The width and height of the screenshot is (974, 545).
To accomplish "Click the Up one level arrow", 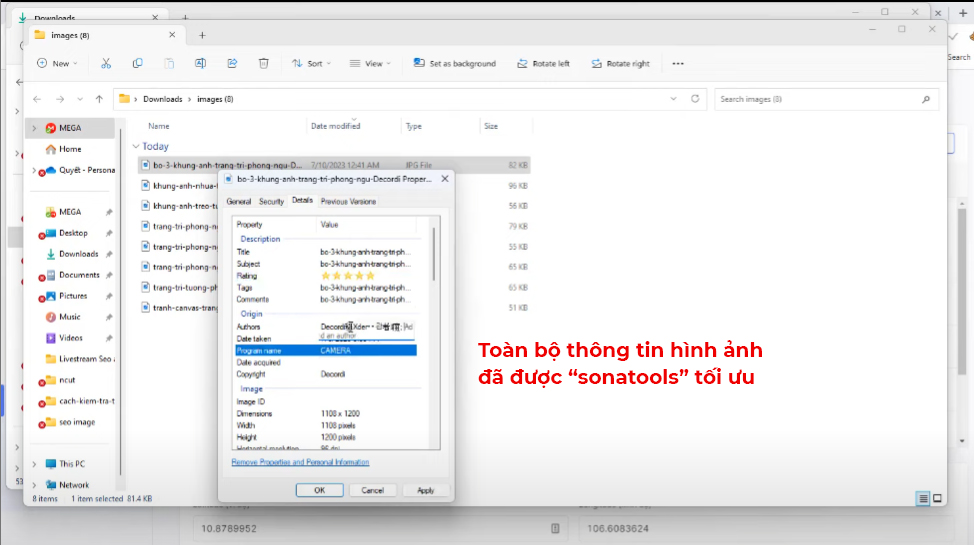I will (99, 99).
